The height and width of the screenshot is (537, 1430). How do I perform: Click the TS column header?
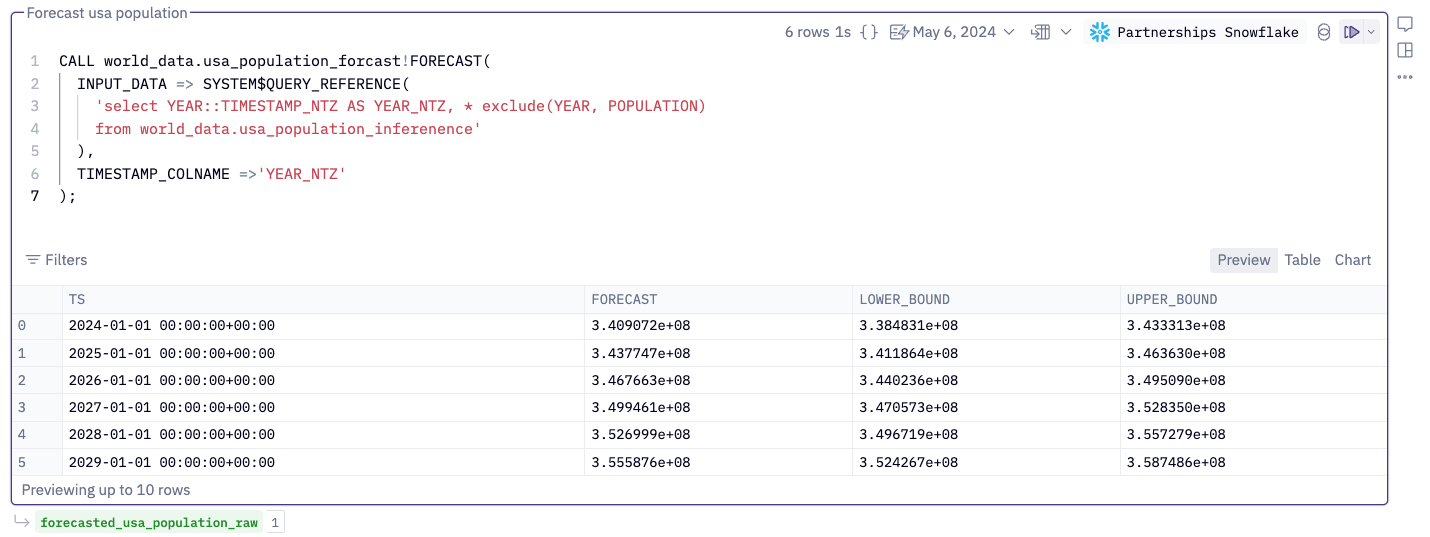click(322, 299)
